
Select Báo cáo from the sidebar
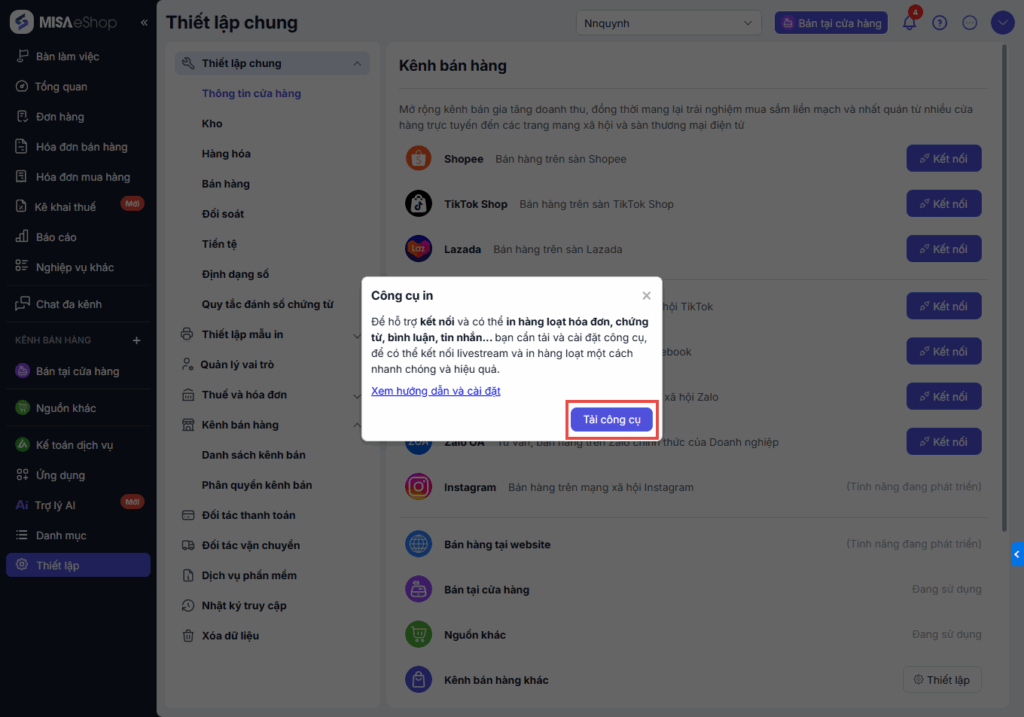pyautogui.click(x=56, y=237)
